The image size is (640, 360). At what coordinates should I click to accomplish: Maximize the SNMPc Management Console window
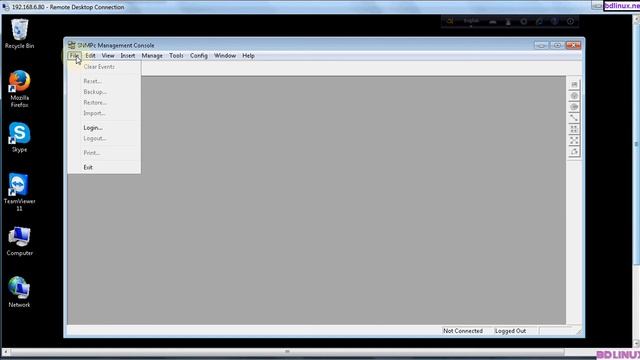[x=557, y=45]
